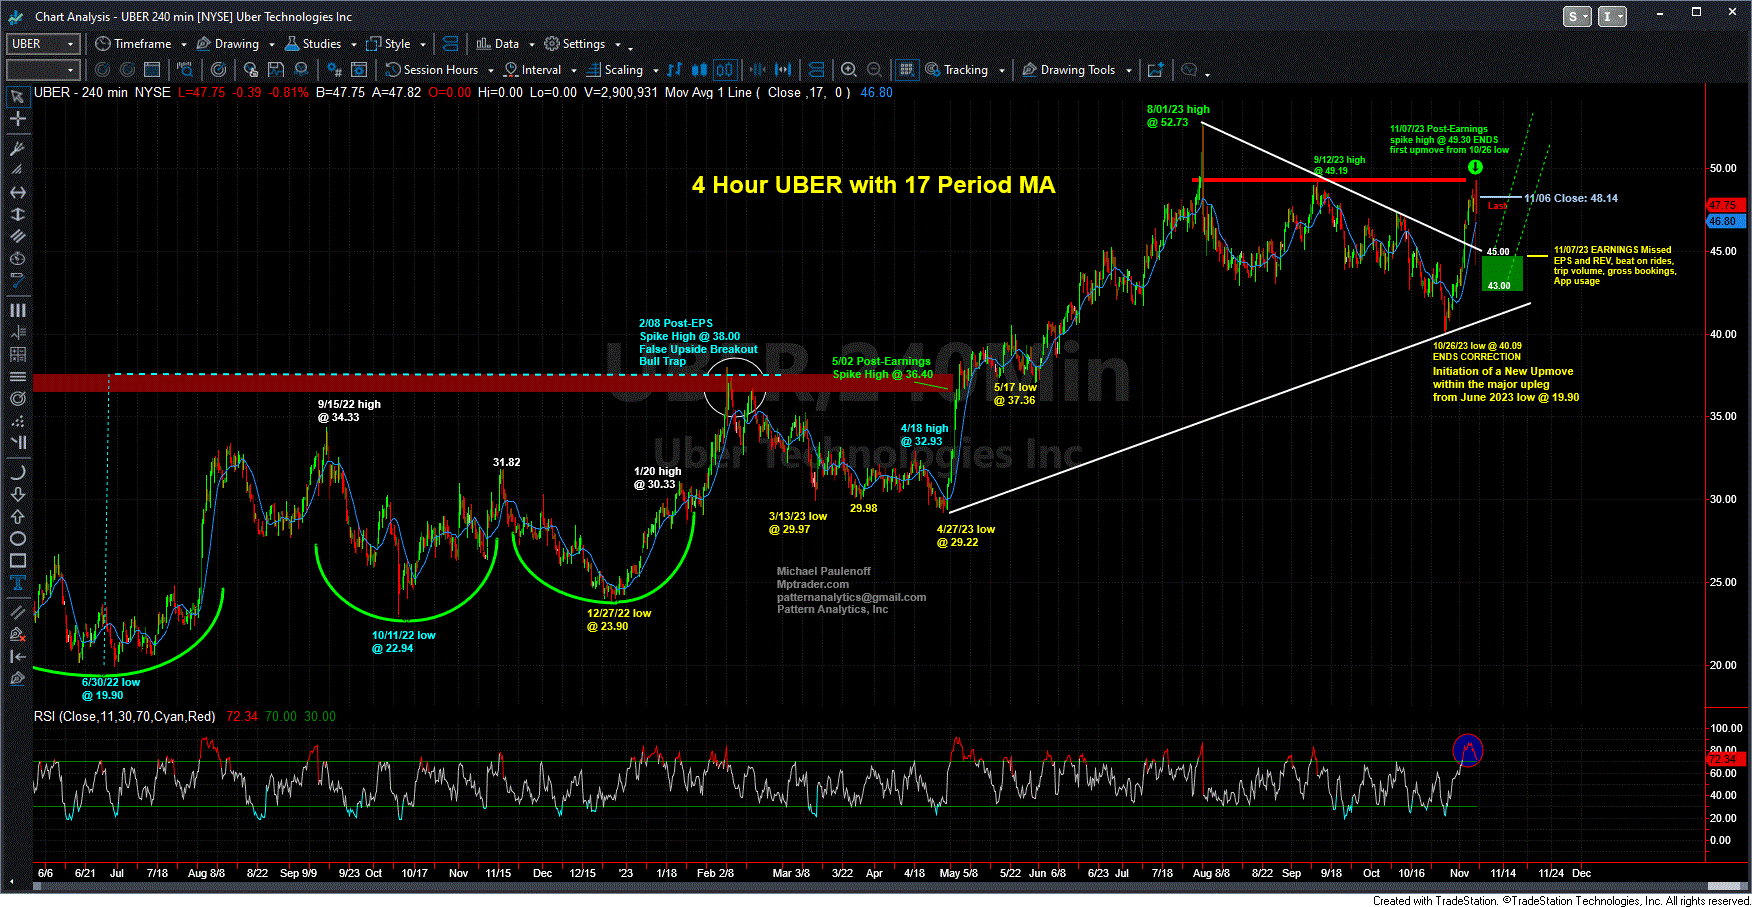Screen dimensions: 1752x907
Task: Select the horizontal lines drawing tool
Action: coord(17,376)
